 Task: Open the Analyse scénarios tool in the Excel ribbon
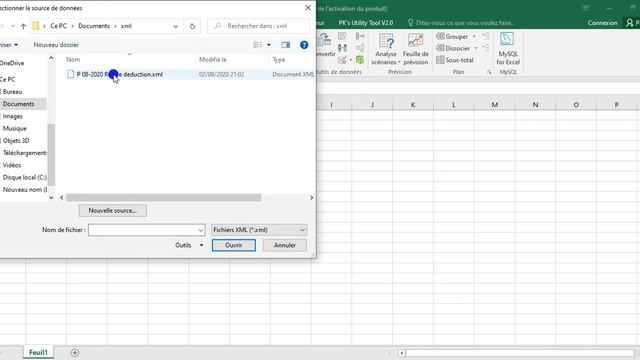386,49
